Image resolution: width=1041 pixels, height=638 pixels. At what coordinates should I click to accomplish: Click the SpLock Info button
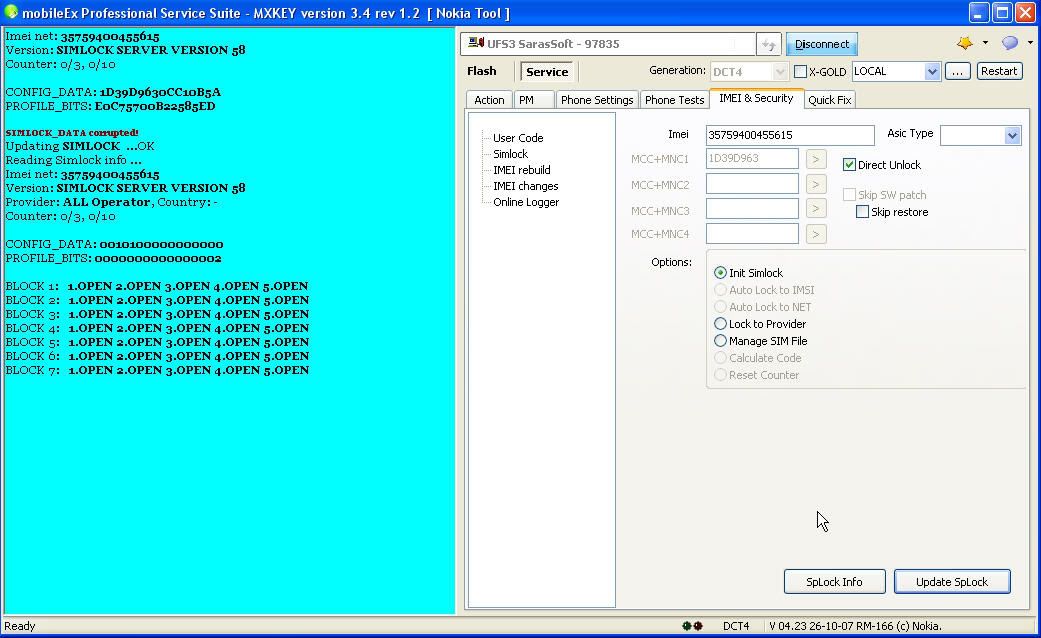835,582
